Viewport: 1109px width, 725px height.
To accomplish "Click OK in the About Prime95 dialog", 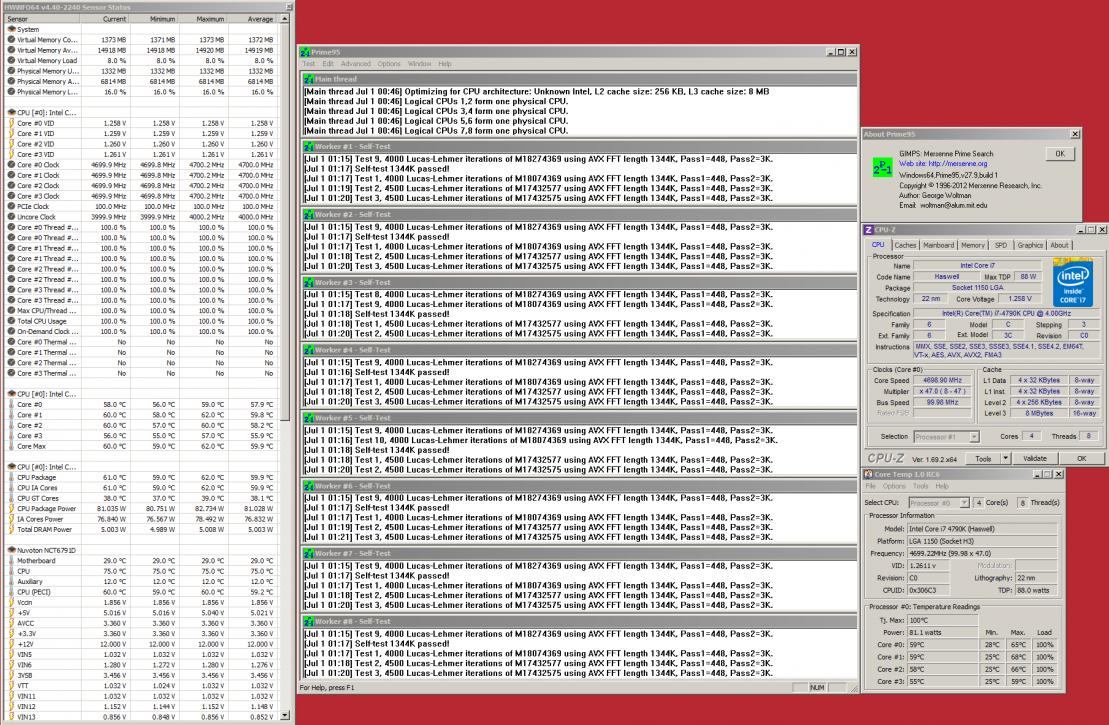I will 1059,153.
